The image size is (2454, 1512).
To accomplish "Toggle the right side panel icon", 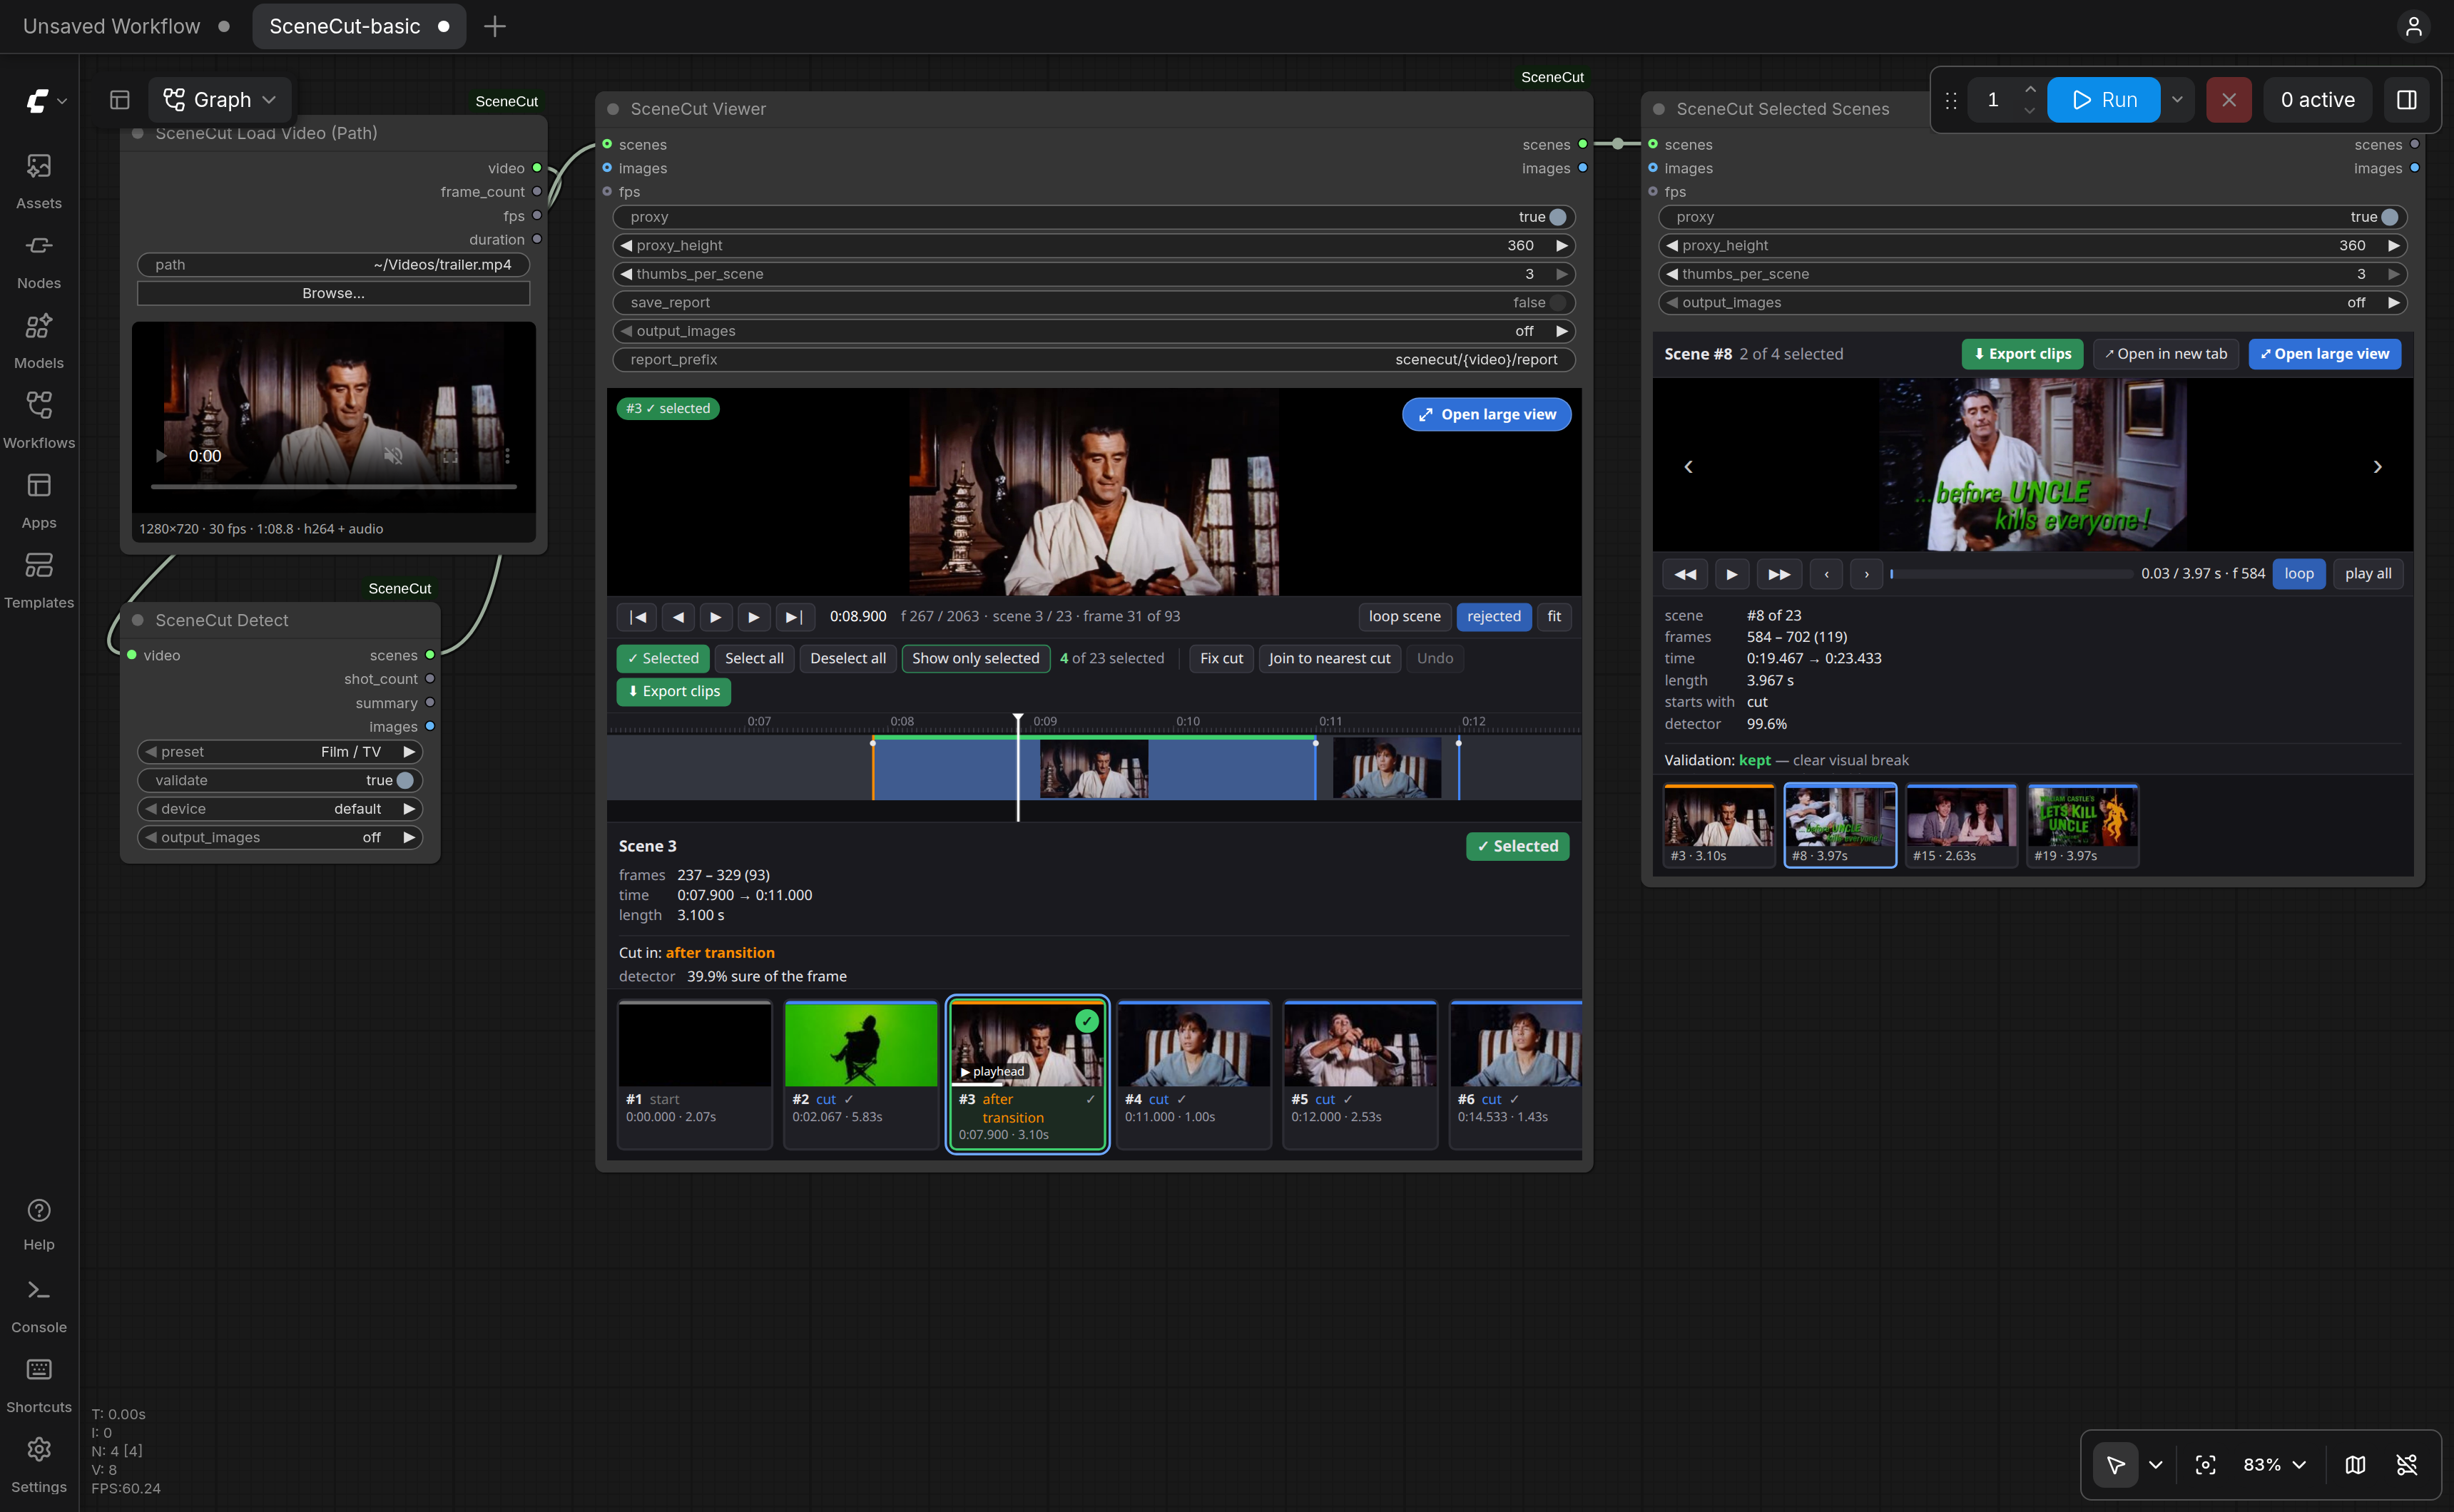I will [x=2407, y=99].
